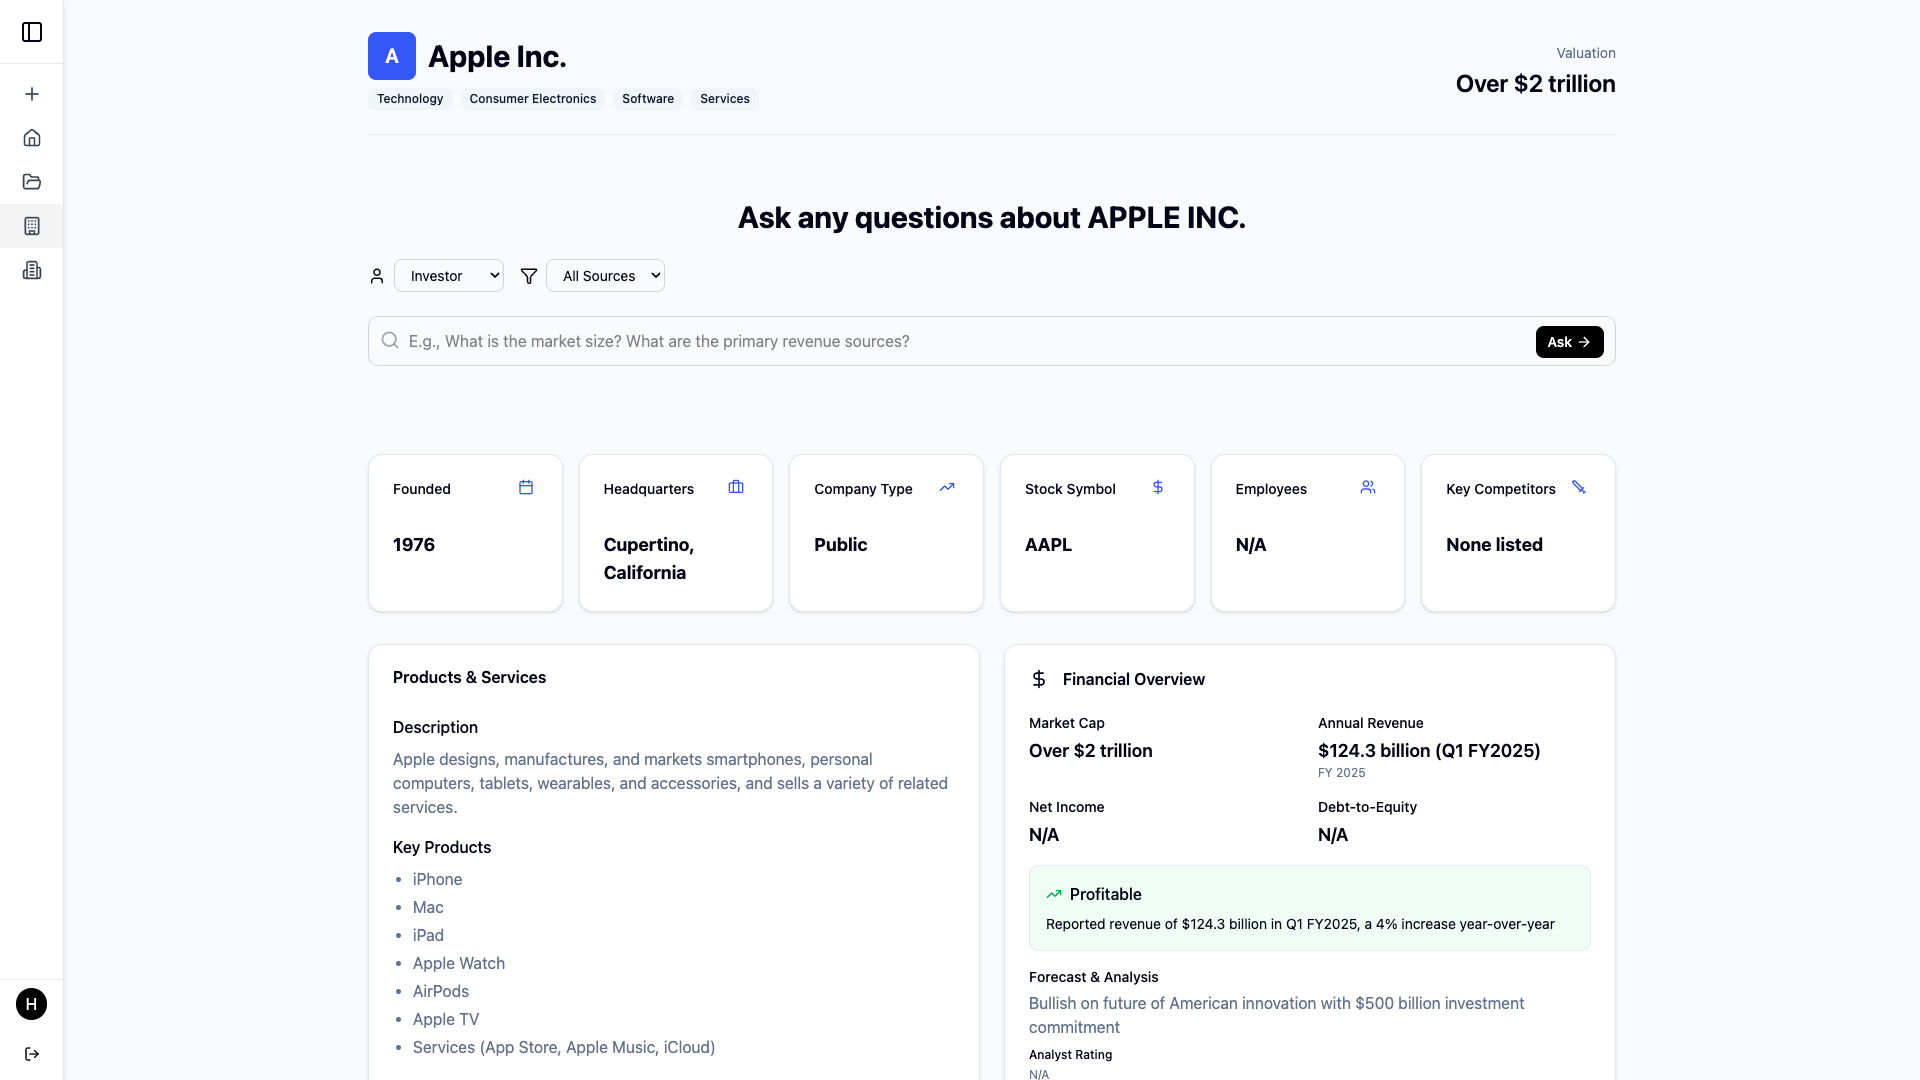The width and height of the screenshot is (1920, 1080).
Task: Toggle the sidebar panel icon
Action: (32, 32)
